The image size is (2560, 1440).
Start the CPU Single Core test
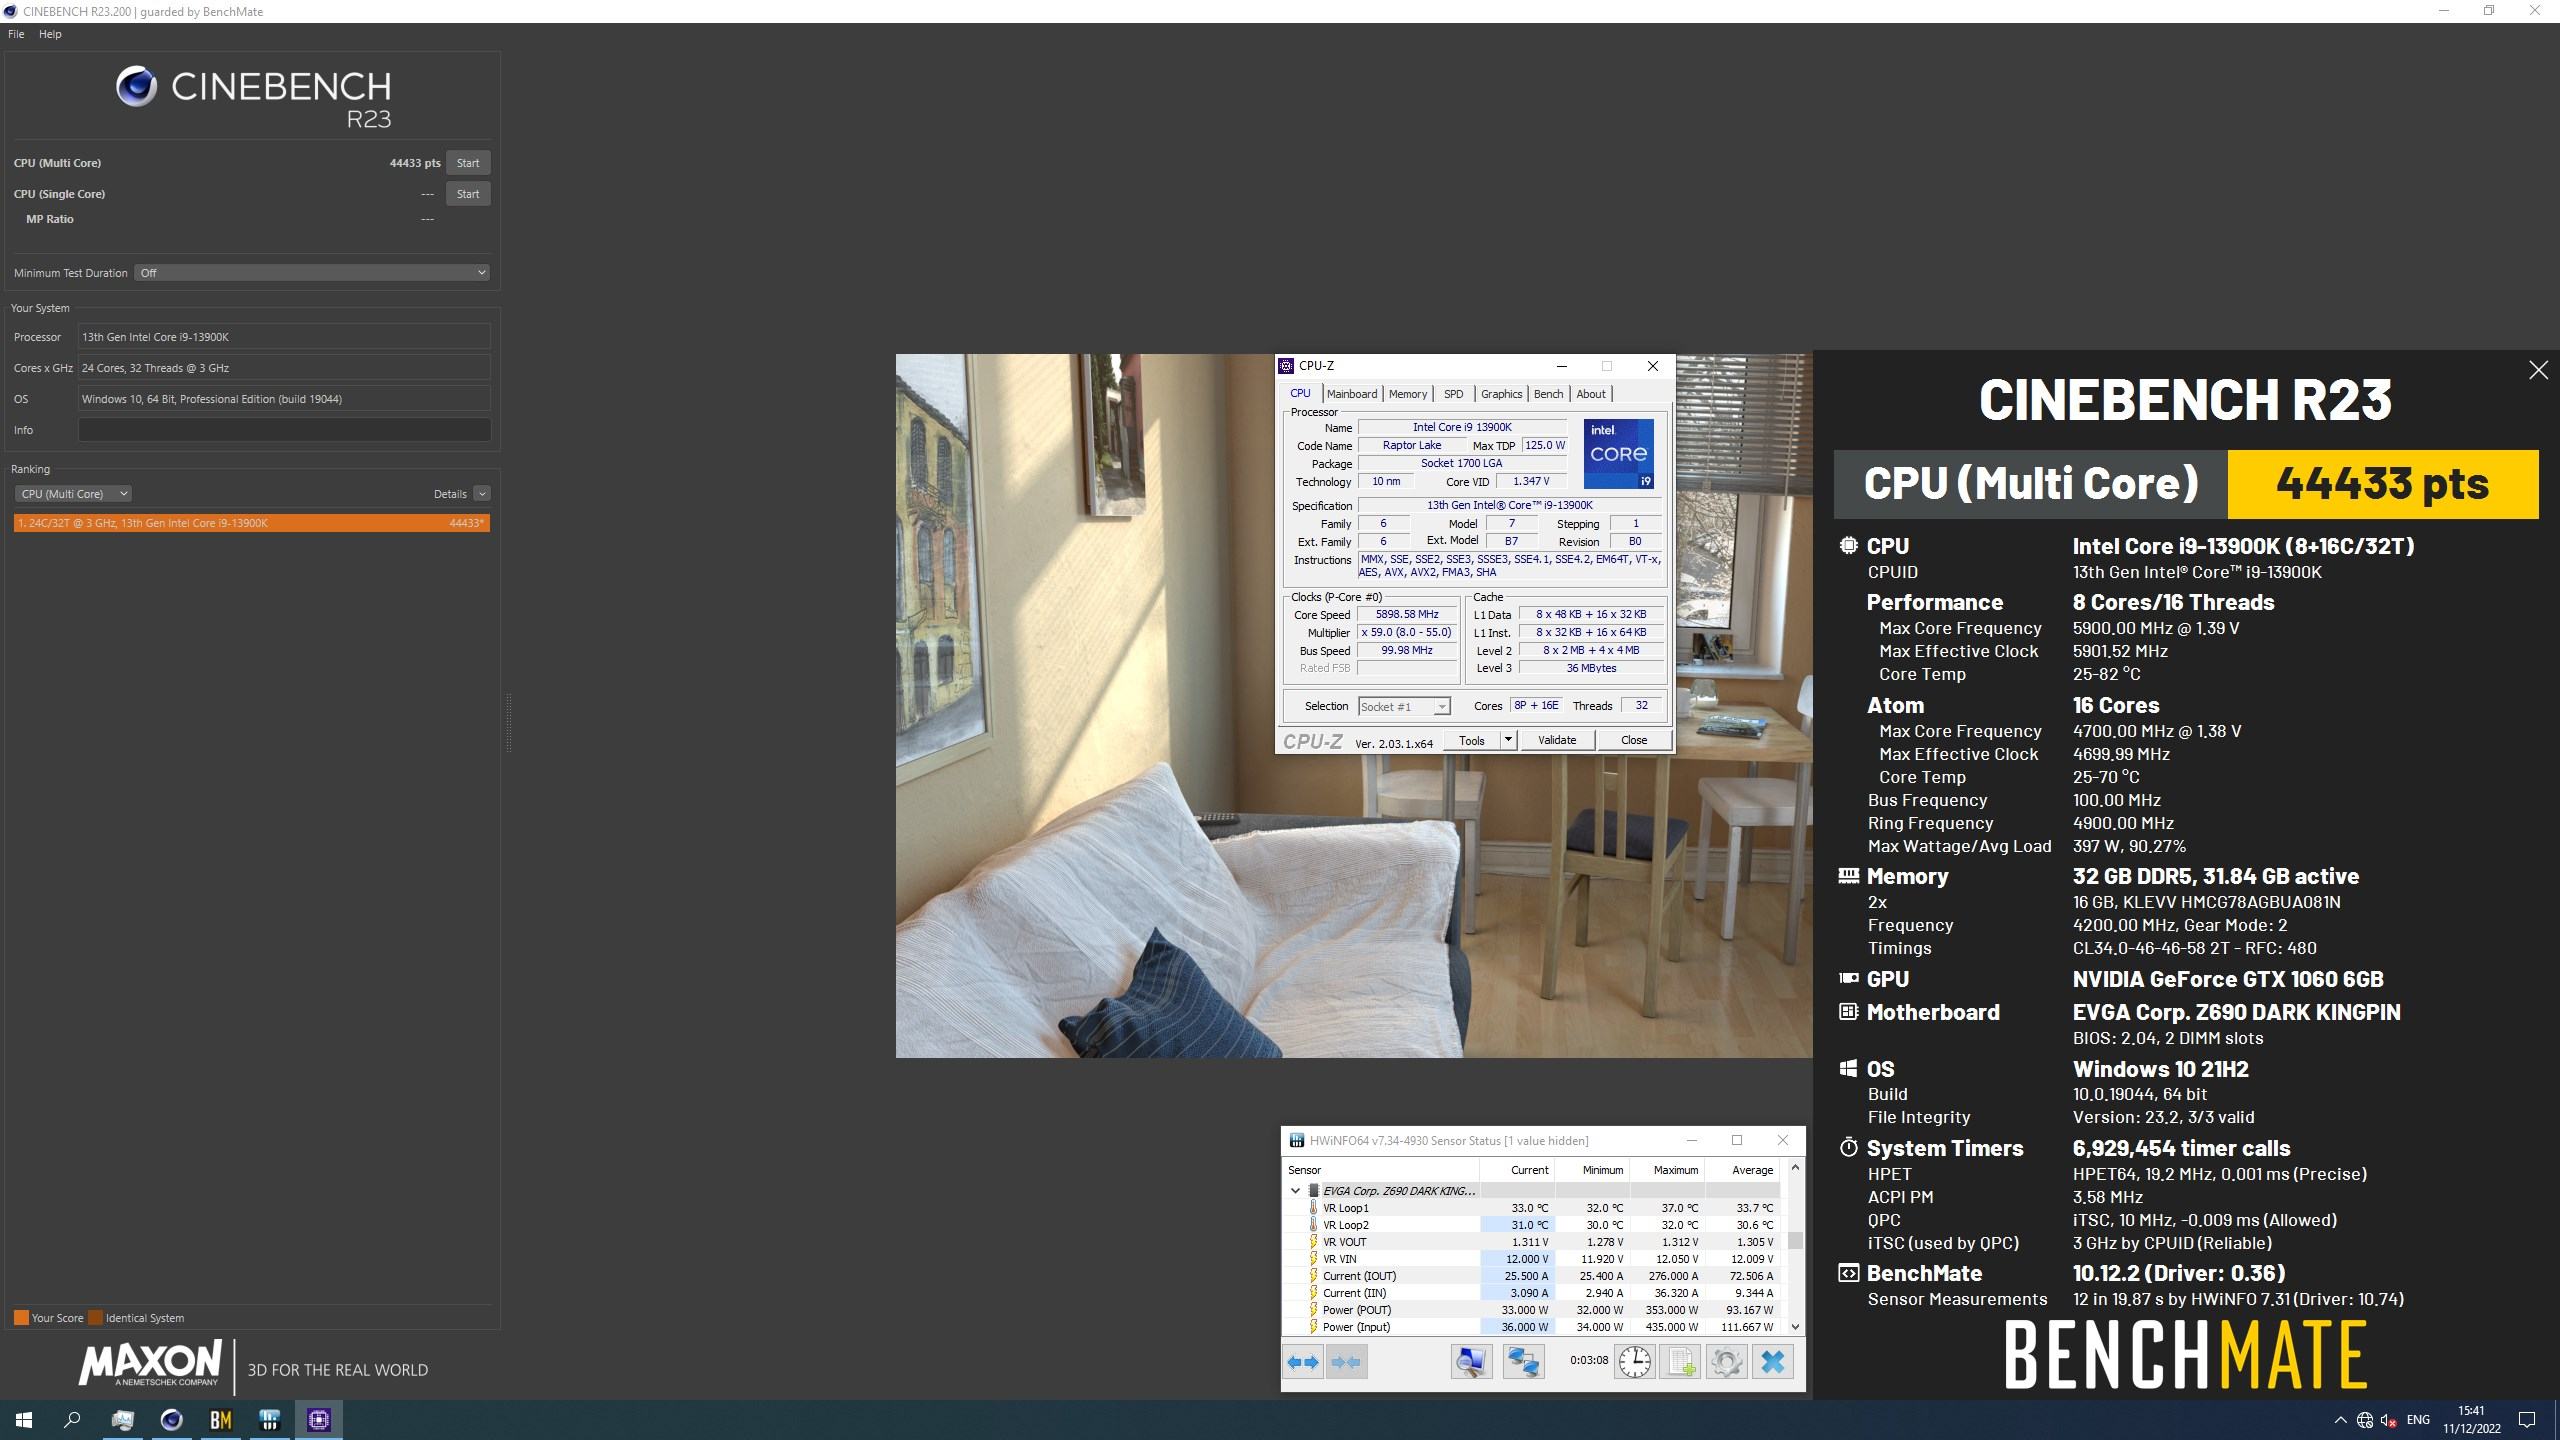pyautogui.click(x=468, y=194)
